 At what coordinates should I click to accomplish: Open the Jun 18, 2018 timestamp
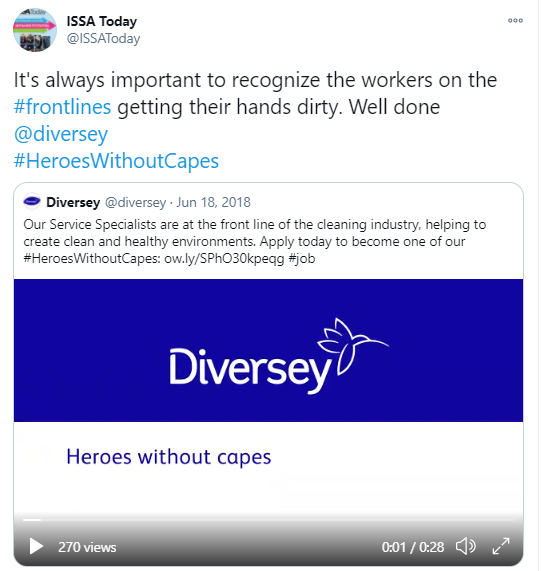pos(213,202)
